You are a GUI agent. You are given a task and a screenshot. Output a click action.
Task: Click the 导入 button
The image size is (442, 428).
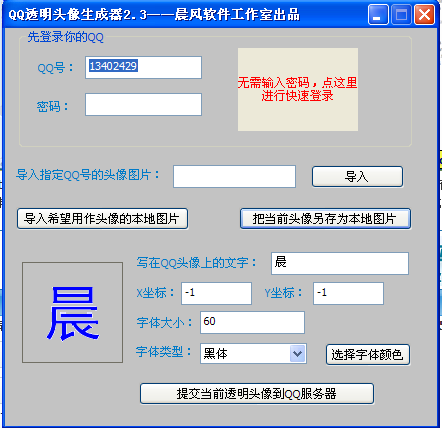pyautogui.click(x=357, y=176)
